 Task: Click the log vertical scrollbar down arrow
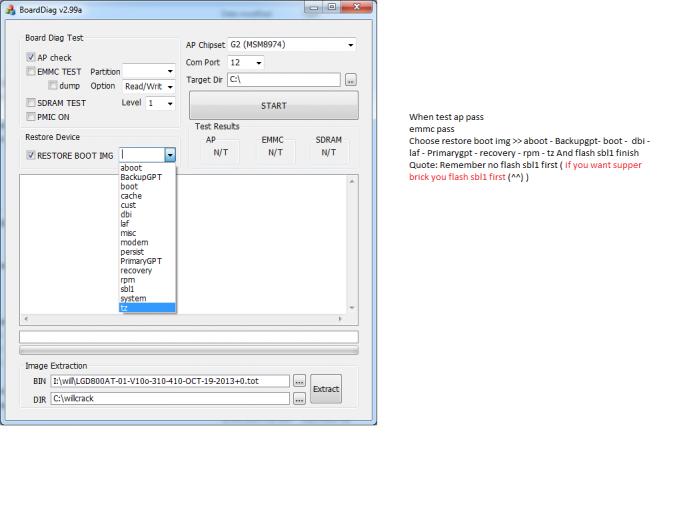point(352,307)
